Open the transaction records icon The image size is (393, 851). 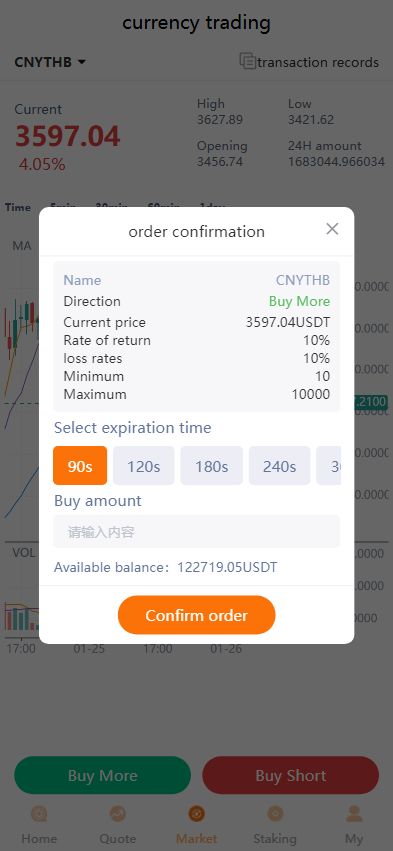coord(248,61)
